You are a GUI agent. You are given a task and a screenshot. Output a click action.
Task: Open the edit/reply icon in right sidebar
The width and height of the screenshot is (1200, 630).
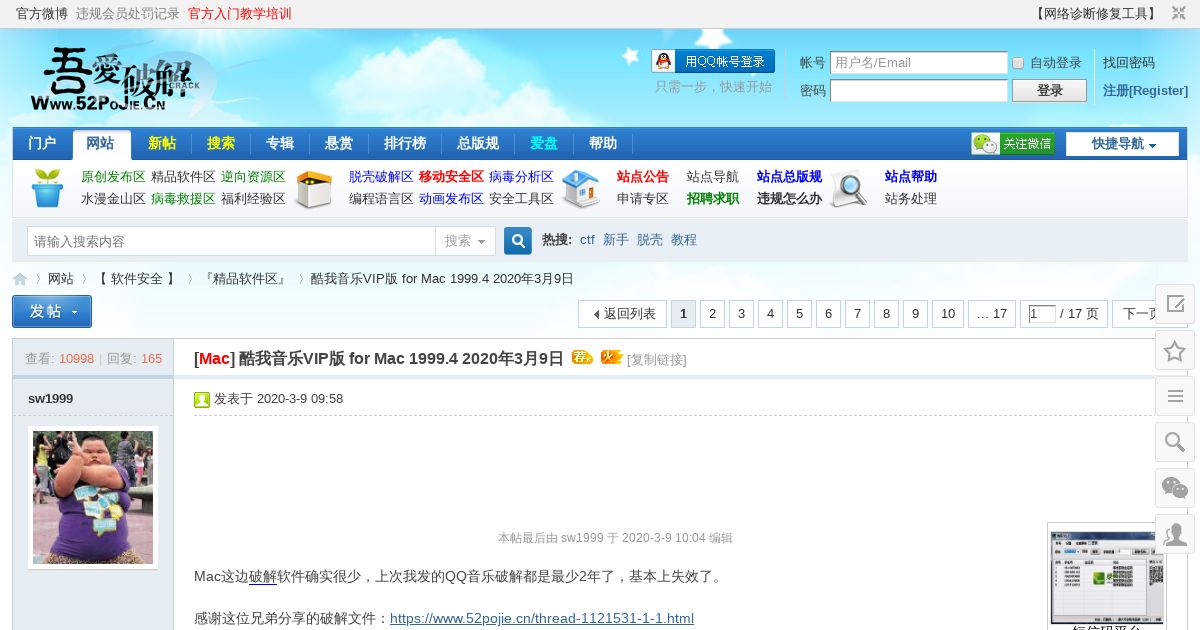point(1175,304)
